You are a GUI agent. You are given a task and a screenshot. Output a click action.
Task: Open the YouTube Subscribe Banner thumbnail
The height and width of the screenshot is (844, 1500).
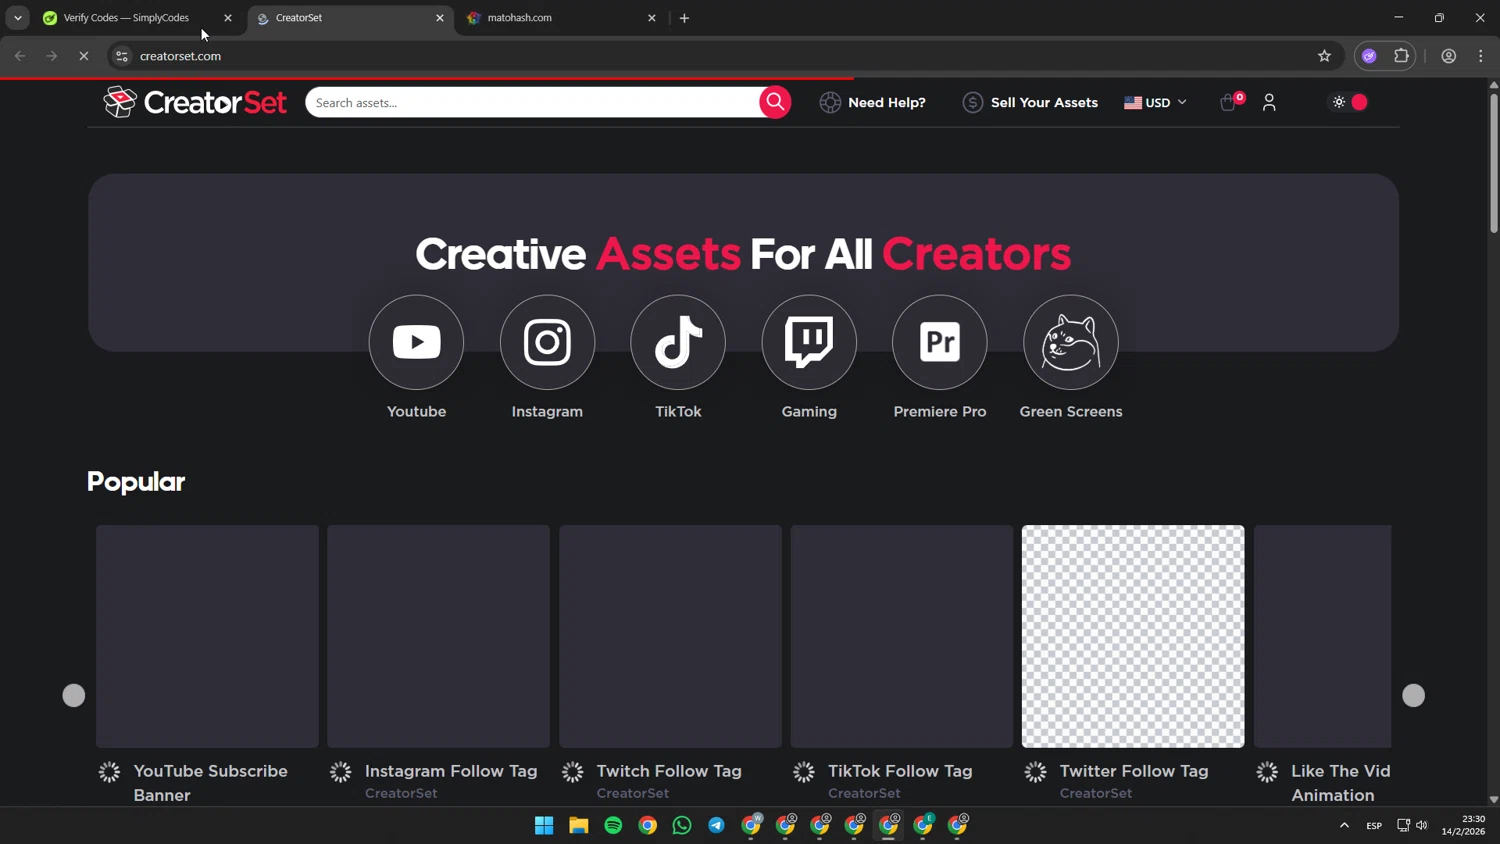click(207, 636)
